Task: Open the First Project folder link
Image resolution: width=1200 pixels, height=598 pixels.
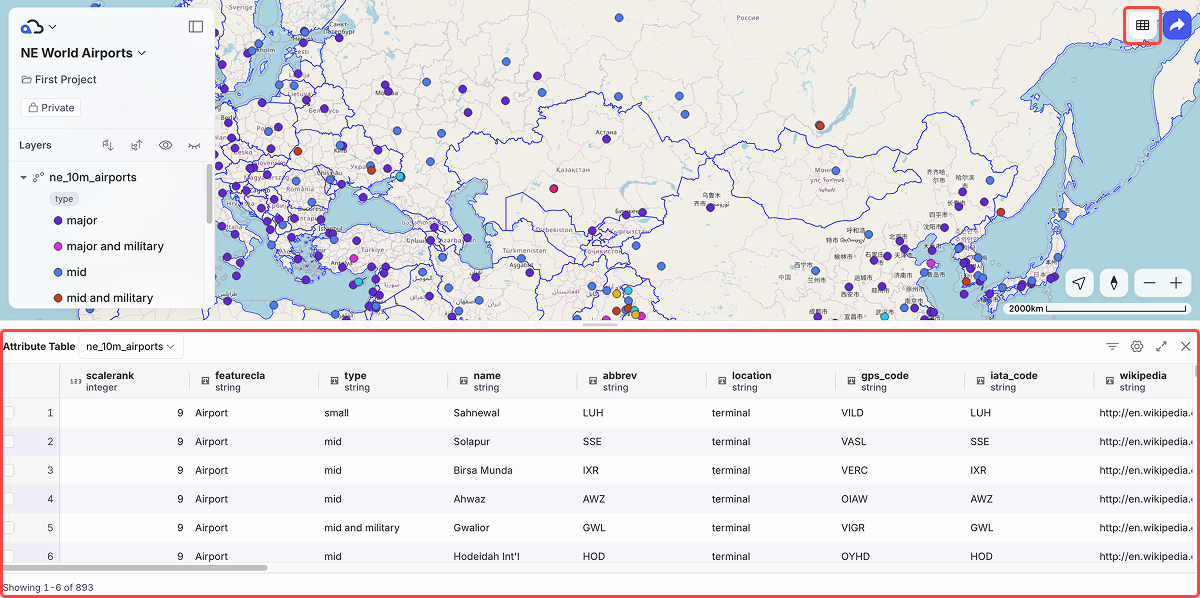Action: click(59, 79)
